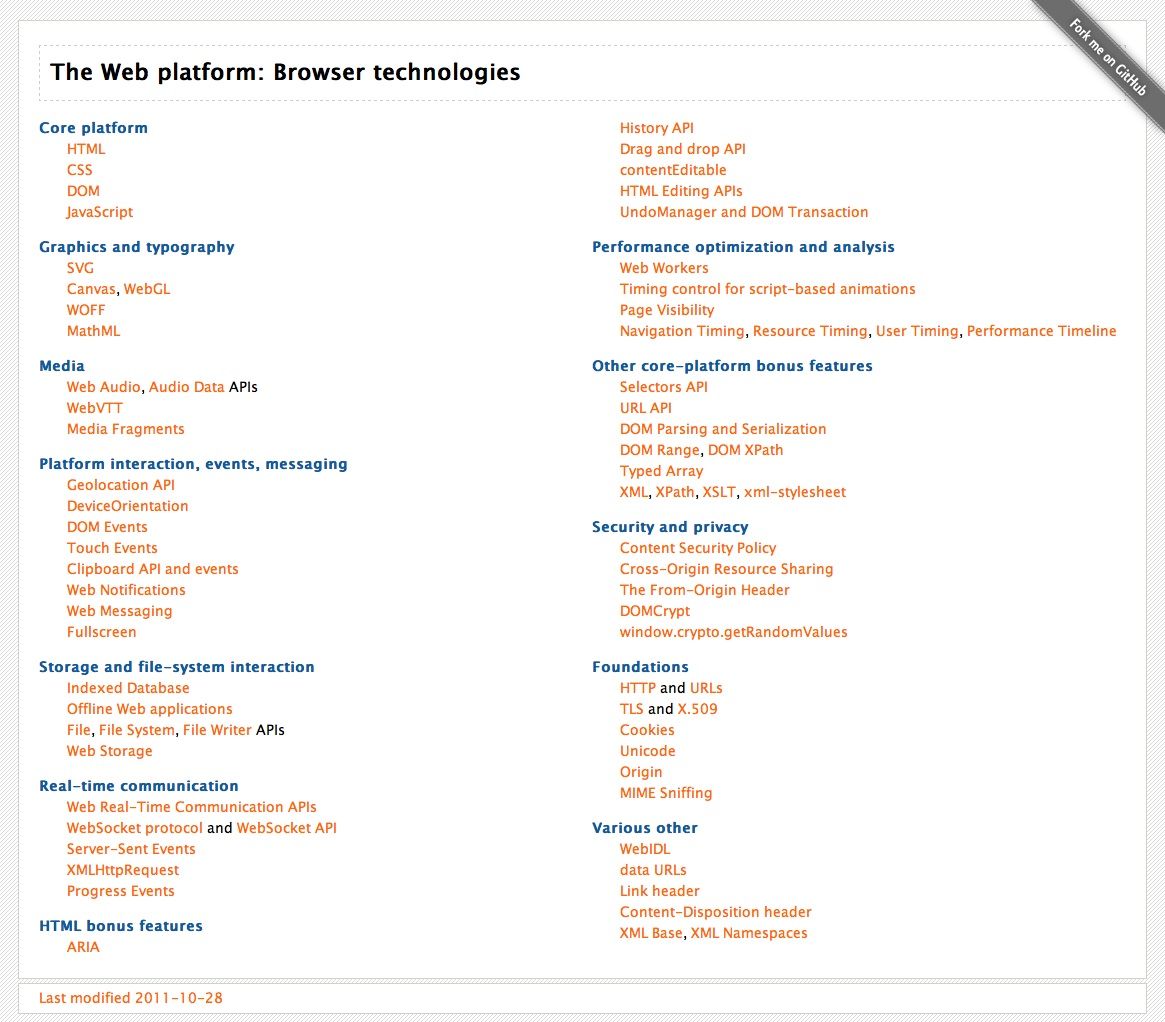The width and height of the screenshot is (1165, 1022).
Task: Open the Indexed Database link
Action: 127,687
